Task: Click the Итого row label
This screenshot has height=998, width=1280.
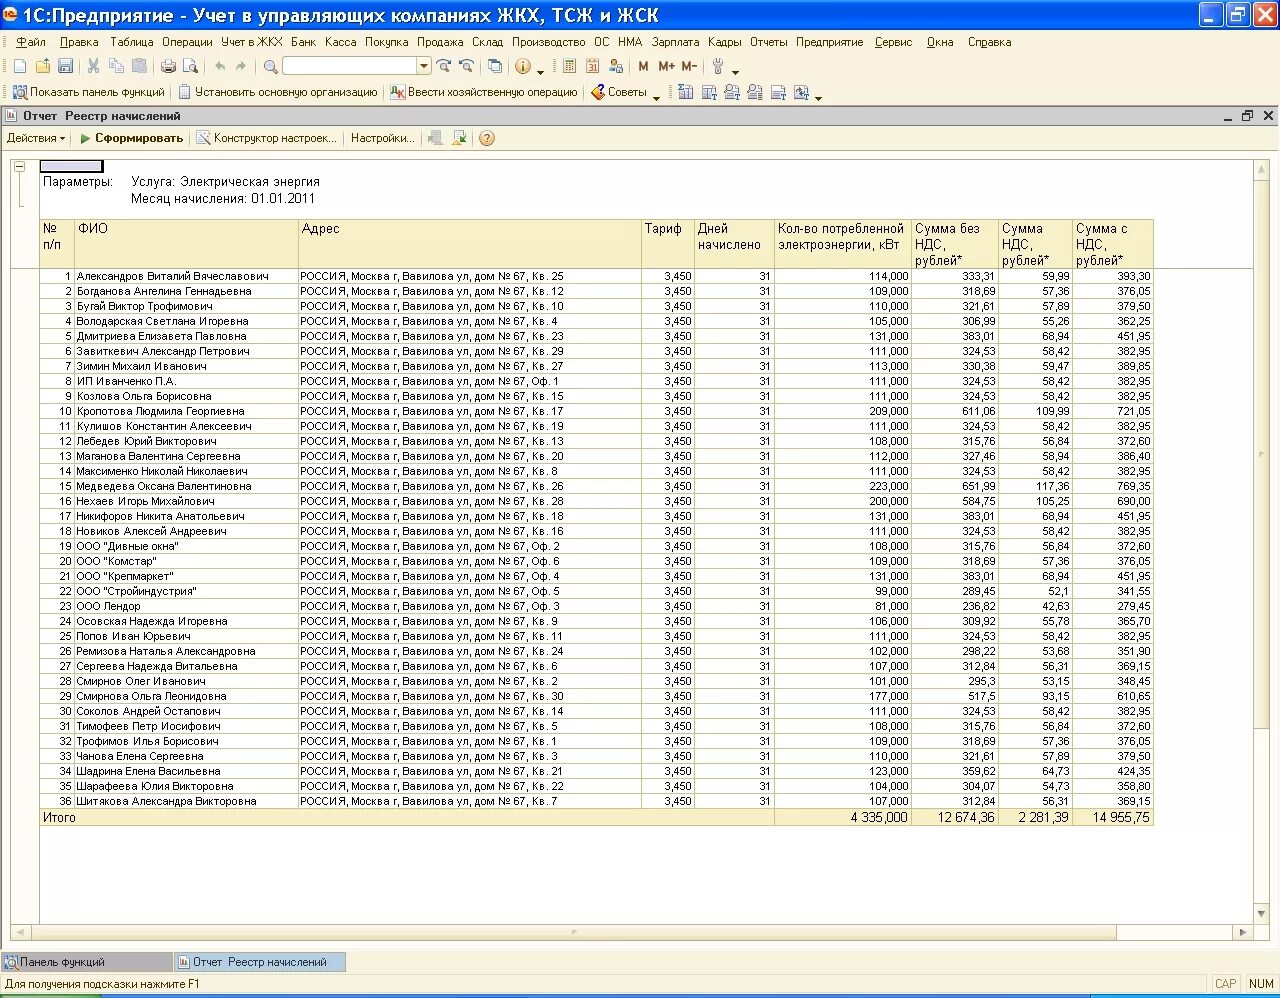Action: coord(59,817)
